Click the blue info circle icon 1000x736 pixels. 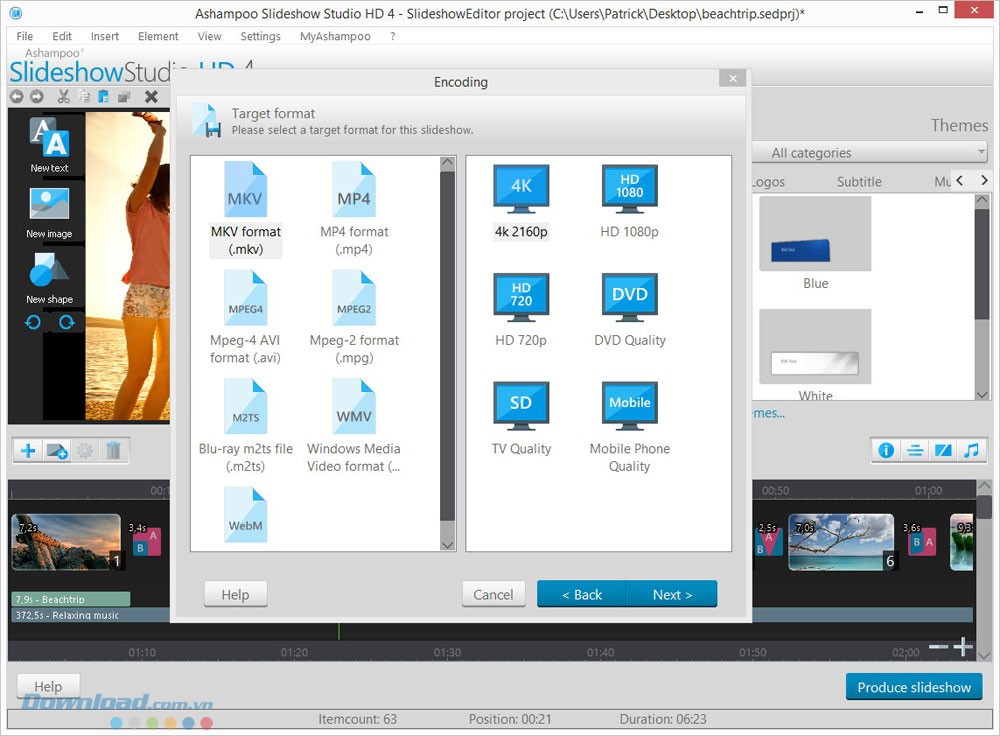coord(885,450)
